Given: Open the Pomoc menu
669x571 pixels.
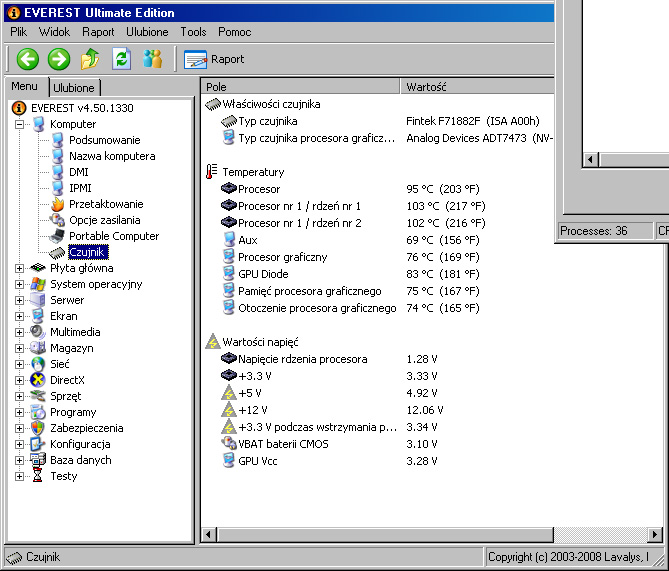Looking at the screenshot, I should tap(235, 32).
